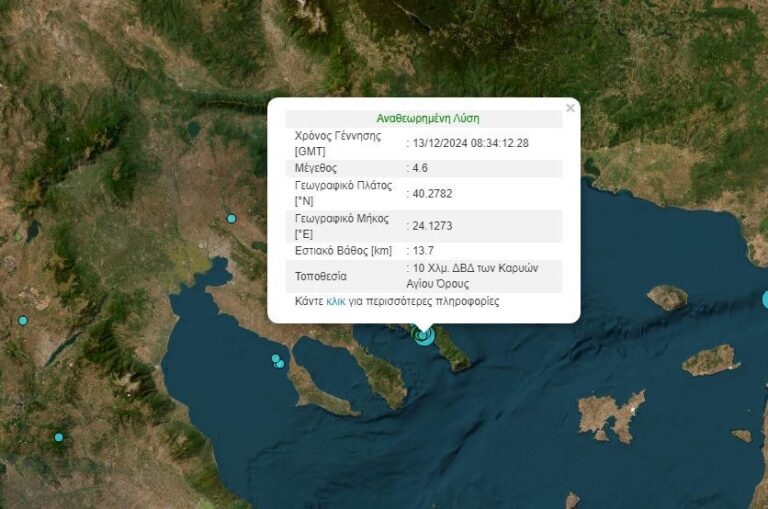
Task: Select the earthquake marker at far left edge
Action: [x=23, y=321]
